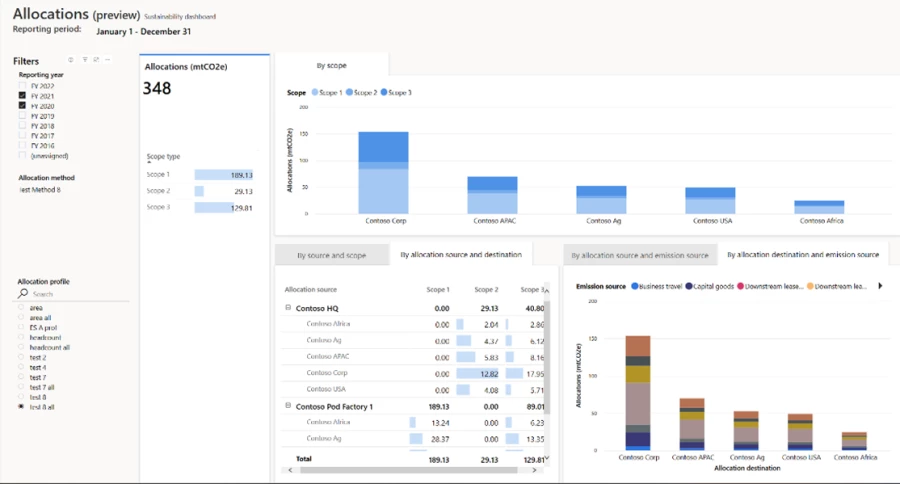Check the FY 2022 reporting year box
Screen dimensions: 900x484
coord(23,86)
